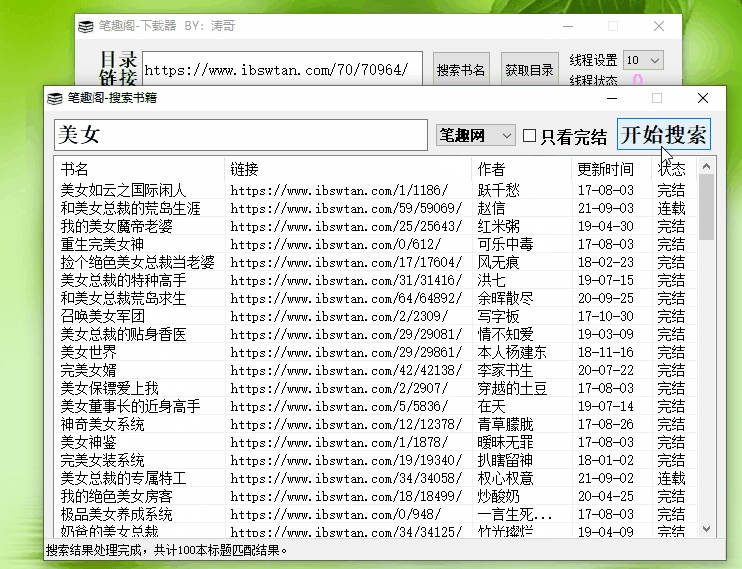Click the author cell 权心权意
This screenshot has width=742, height=569.
point(505,478)
